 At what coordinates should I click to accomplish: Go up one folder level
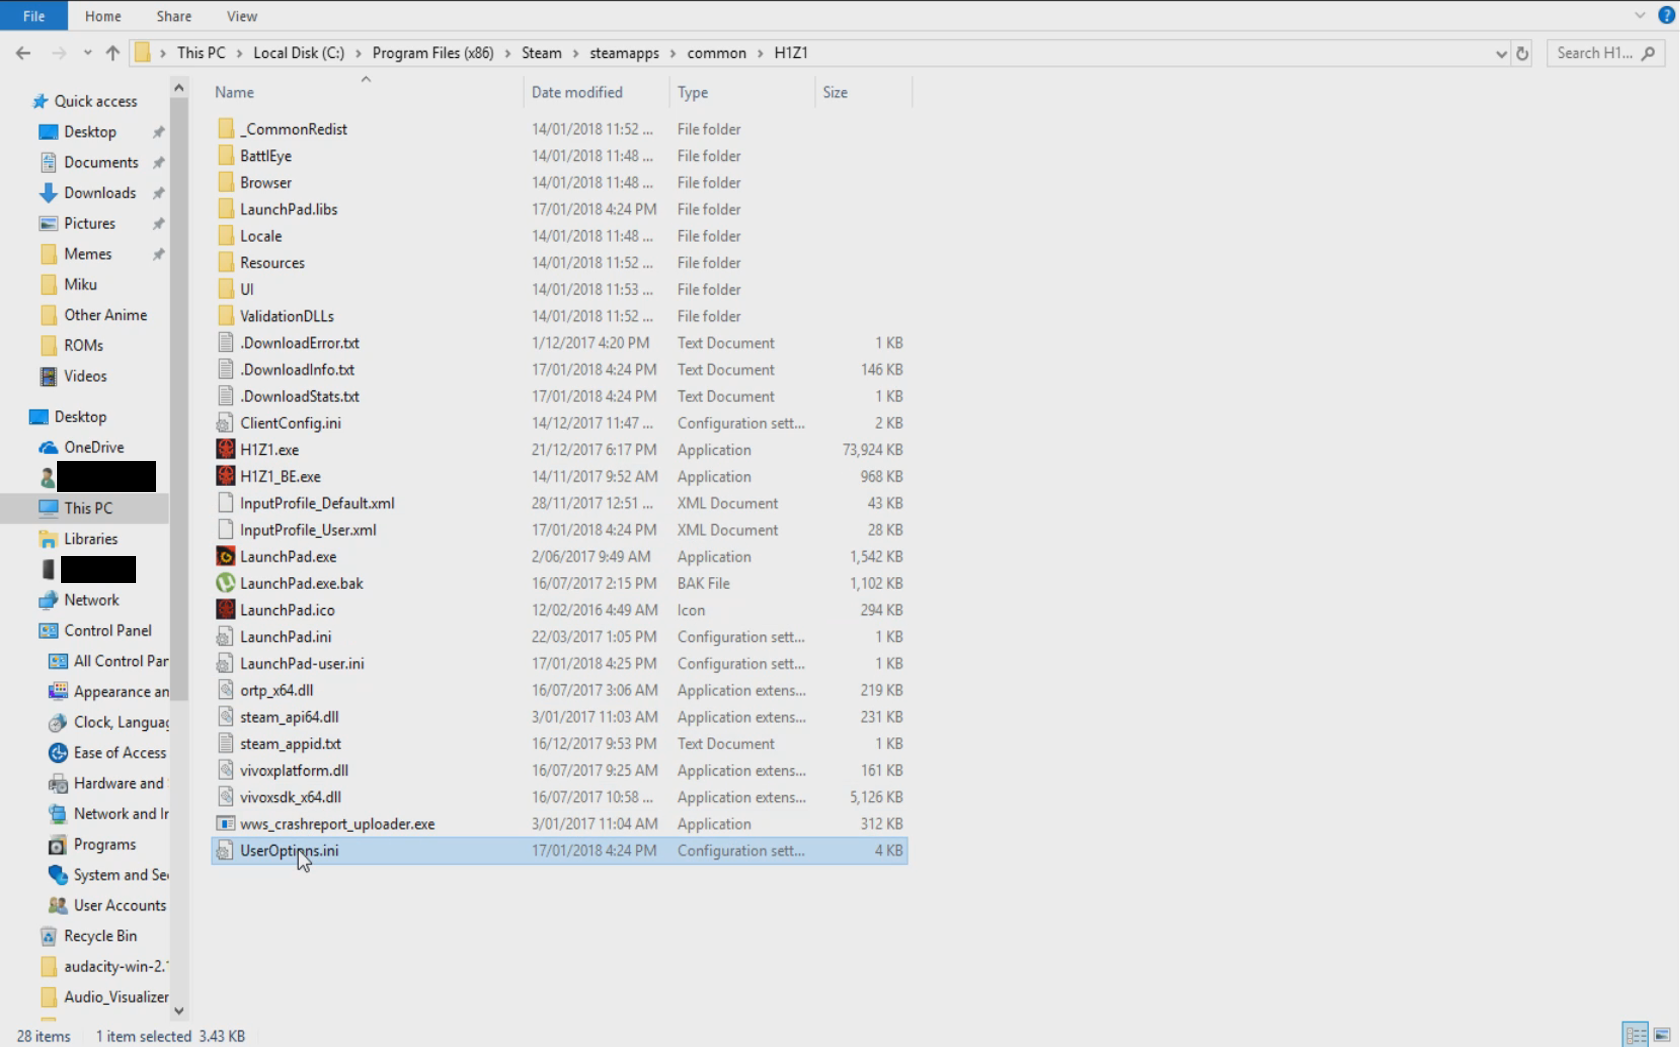pos(112,53)
